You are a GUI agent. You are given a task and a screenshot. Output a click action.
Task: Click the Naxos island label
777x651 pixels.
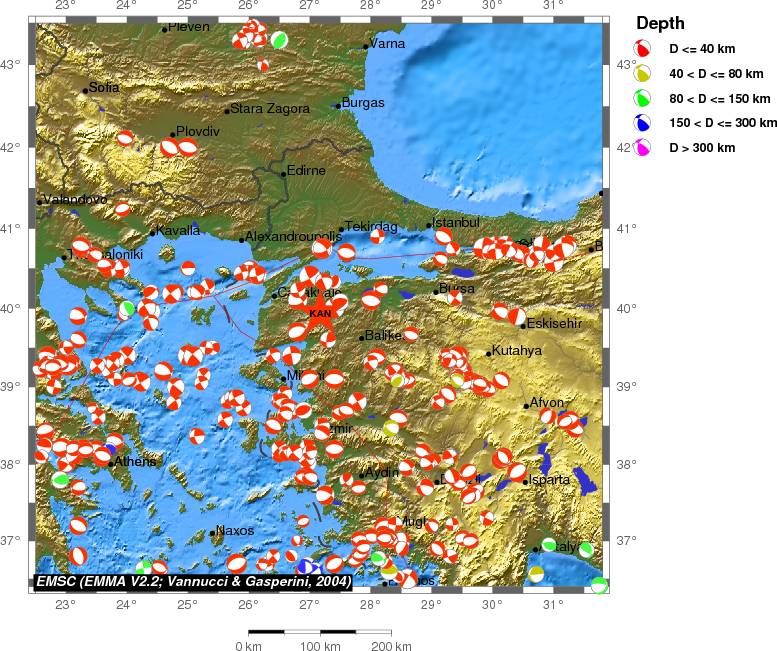tap(235, 531)
